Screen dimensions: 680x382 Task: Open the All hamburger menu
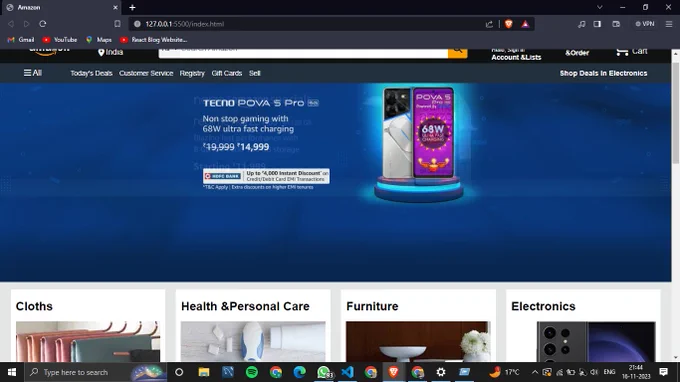point(33,73)
